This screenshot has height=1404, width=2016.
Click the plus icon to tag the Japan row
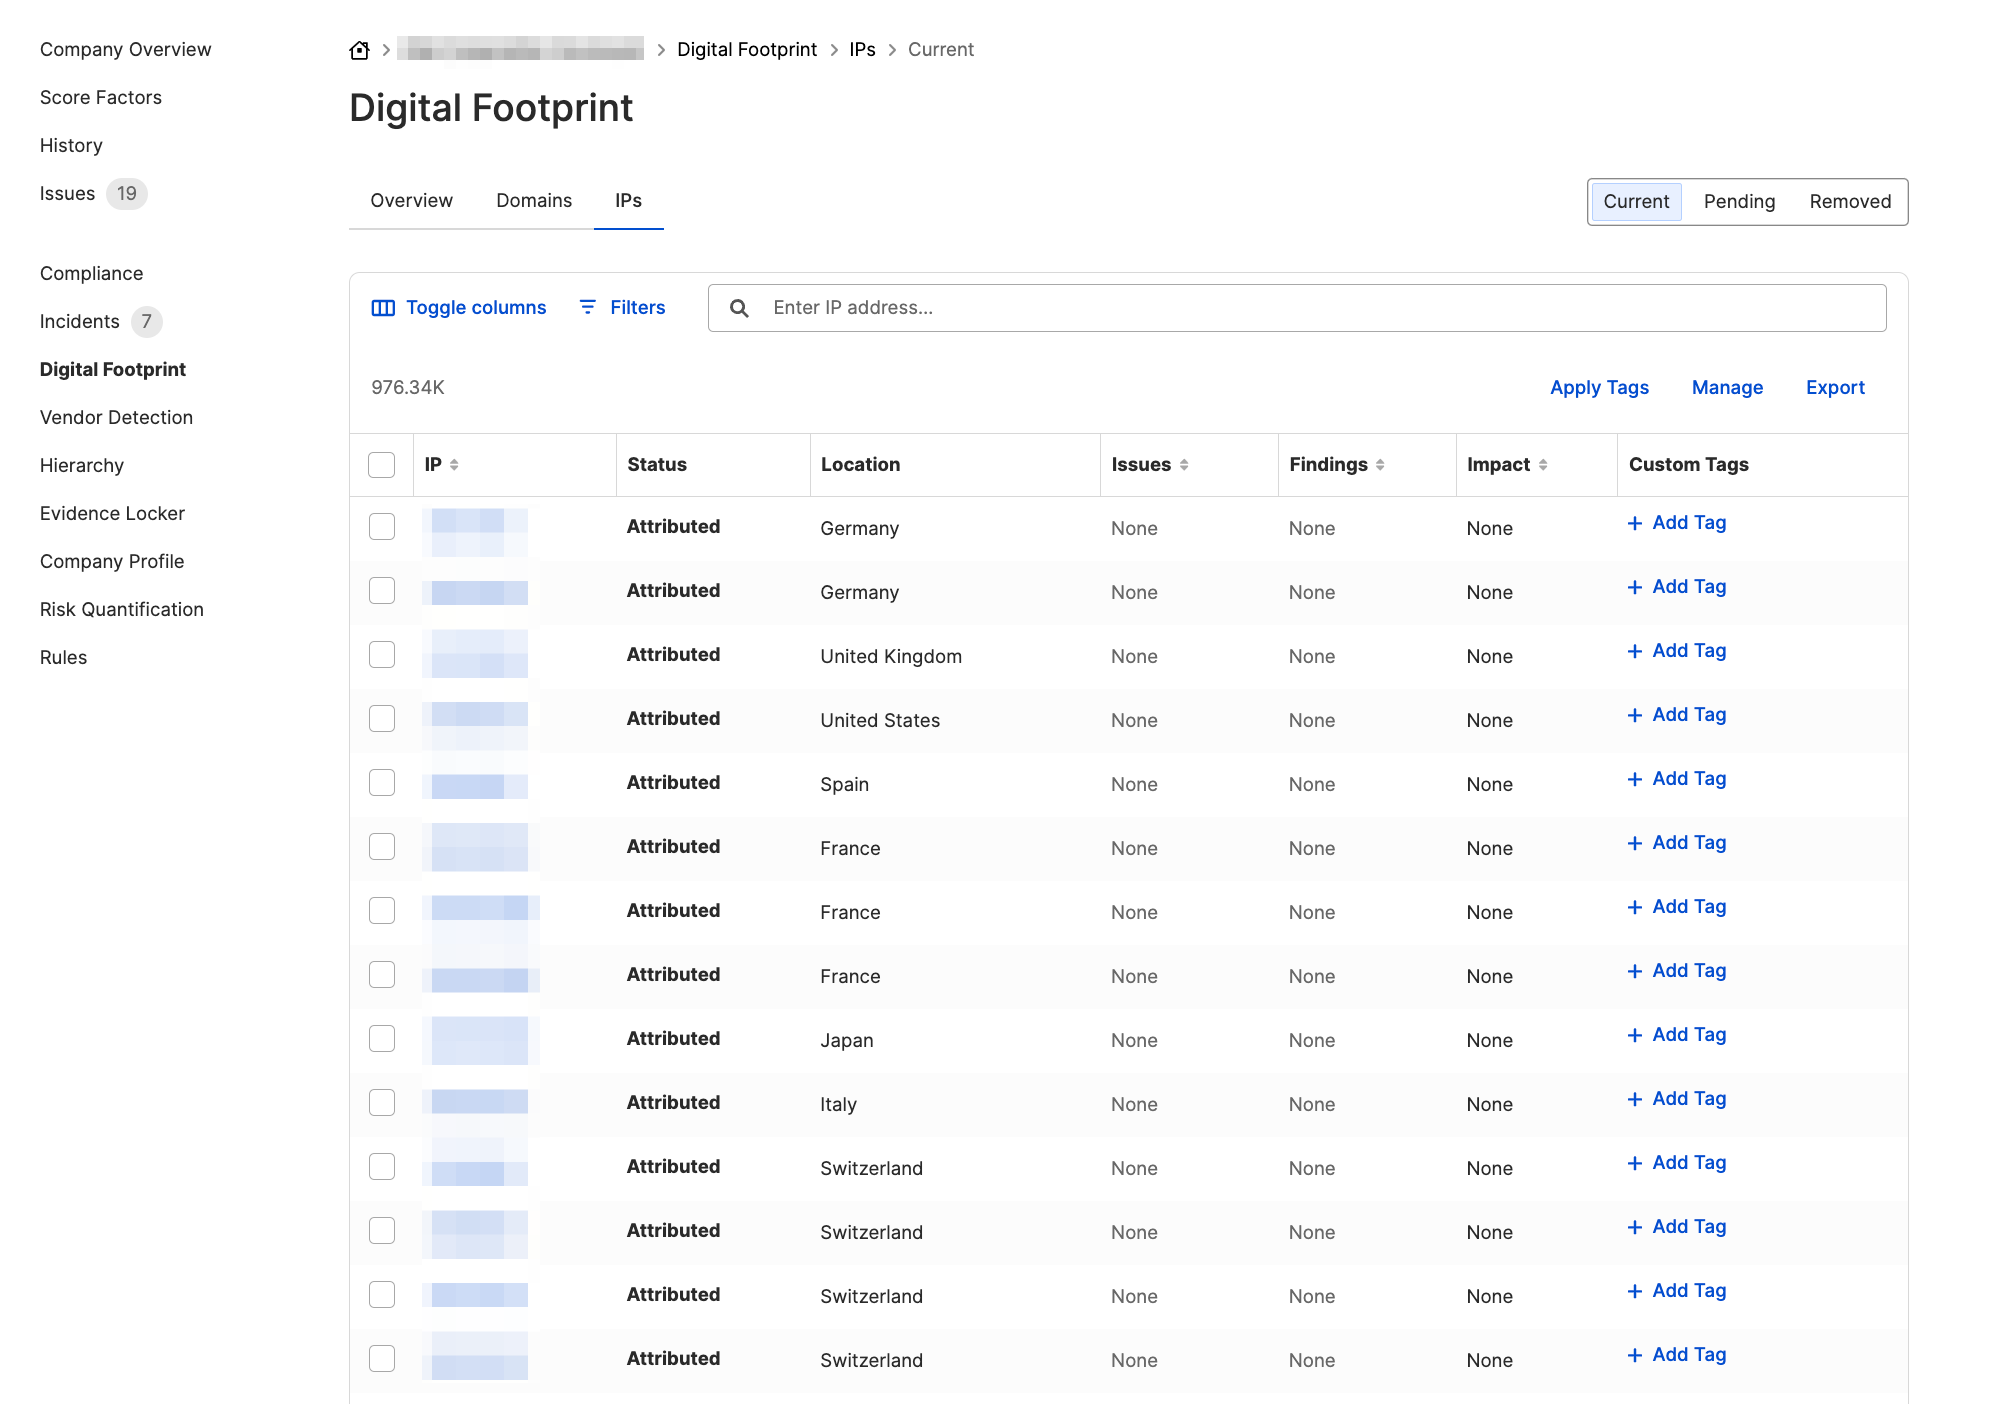click(x=1634, y=1034)
